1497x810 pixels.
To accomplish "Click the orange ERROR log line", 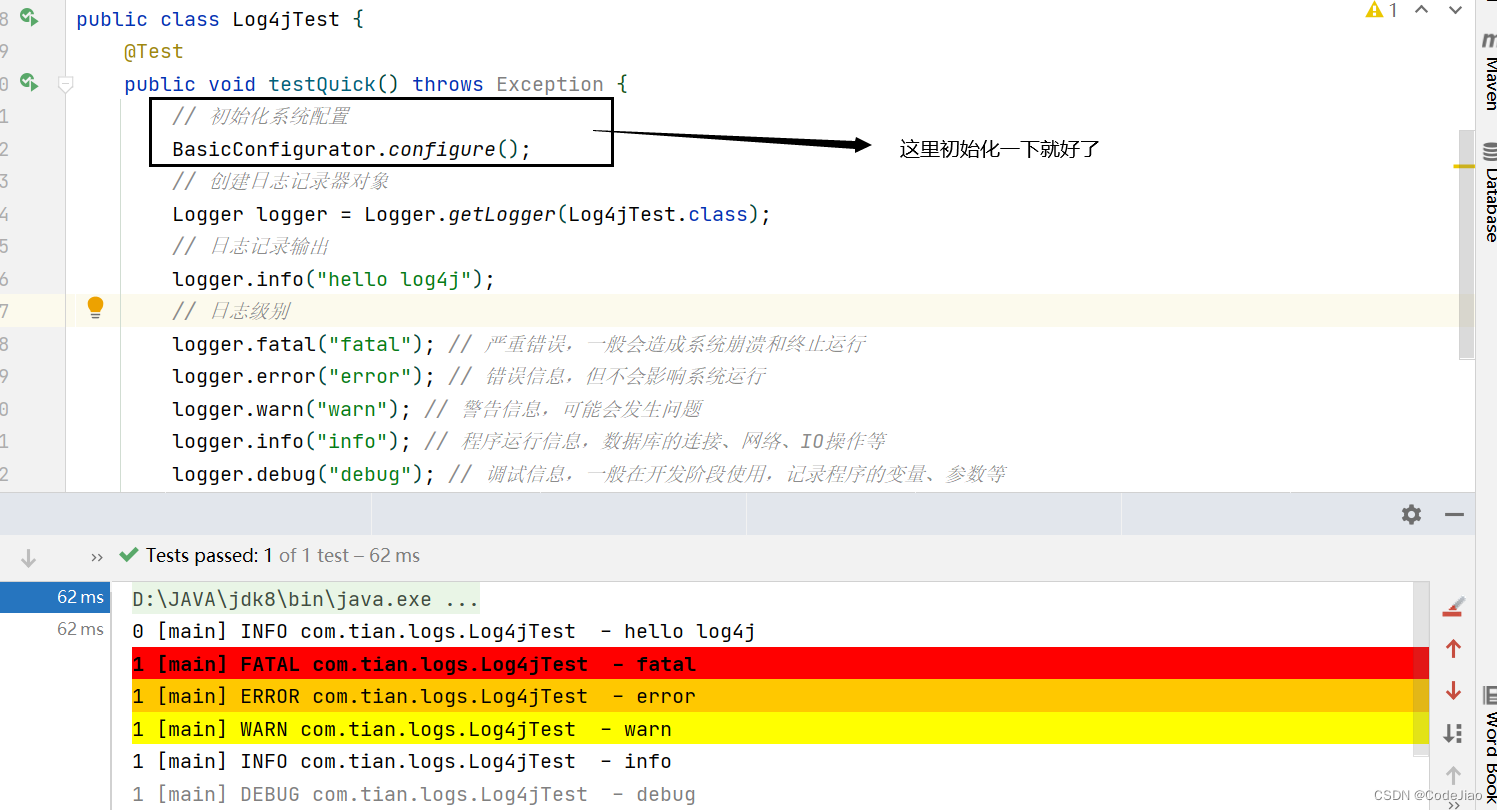I will 780,696.
